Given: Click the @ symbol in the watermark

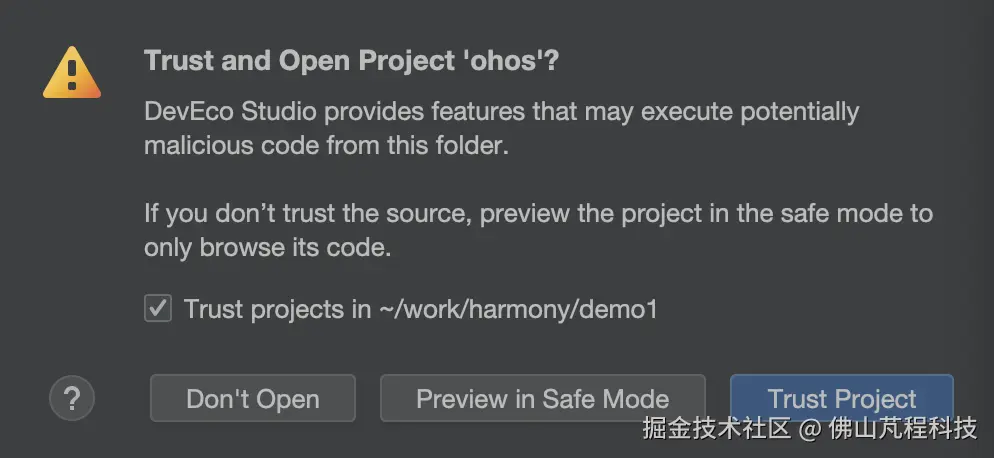Looking at the screenshot, I should [x=810, y=430].
